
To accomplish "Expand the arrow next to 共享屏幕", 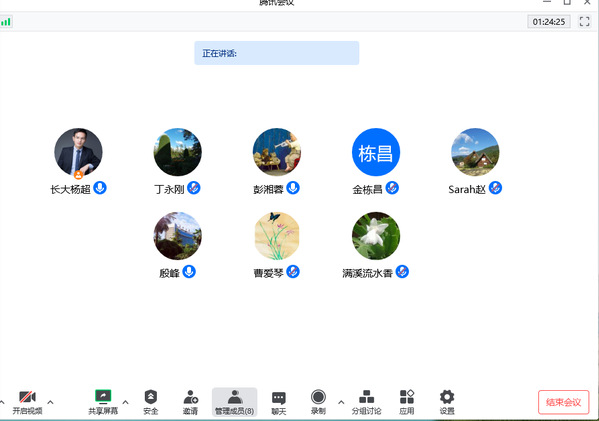I will (125, 402).
